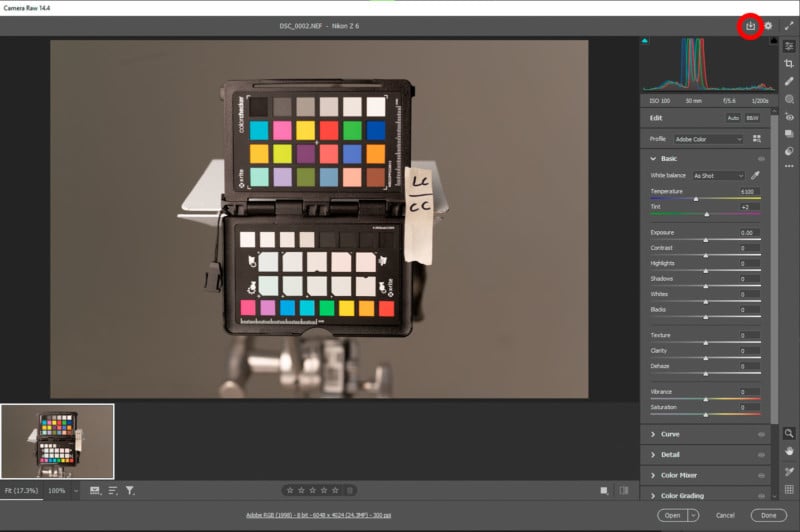The height and width of the screenshot is (532, 800).
Task: Select the Crop tool in right toolbar
Action: point(789,63)
